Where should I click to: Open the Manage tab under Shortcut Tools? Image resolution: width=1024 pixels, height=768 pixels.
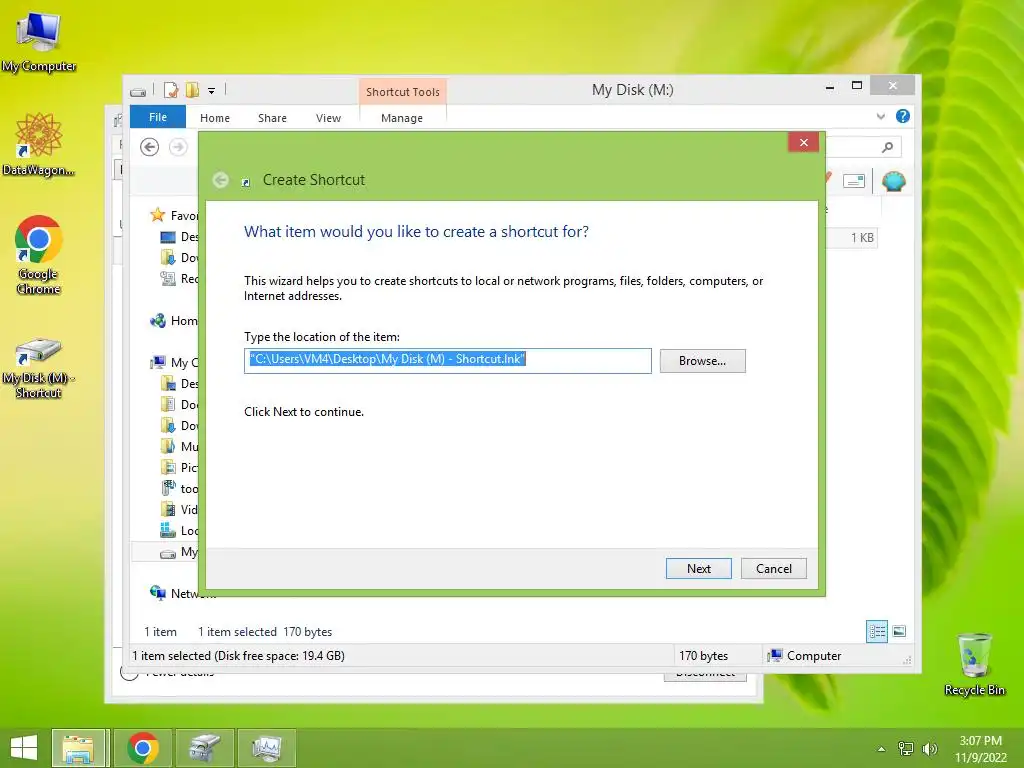point(402,118)
